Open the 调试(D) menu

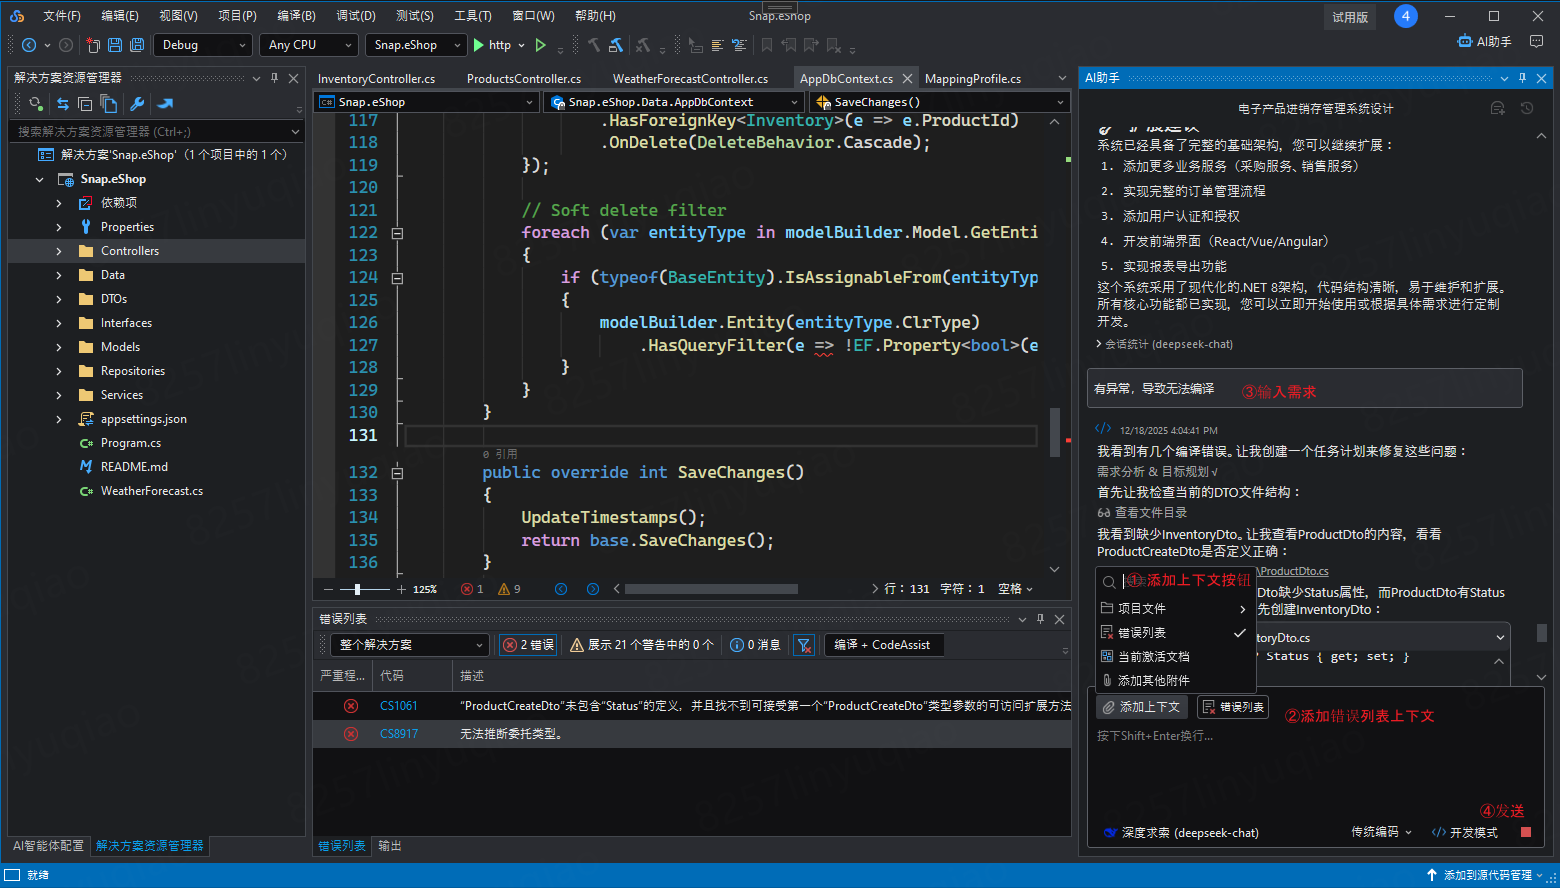click(355, 16)
